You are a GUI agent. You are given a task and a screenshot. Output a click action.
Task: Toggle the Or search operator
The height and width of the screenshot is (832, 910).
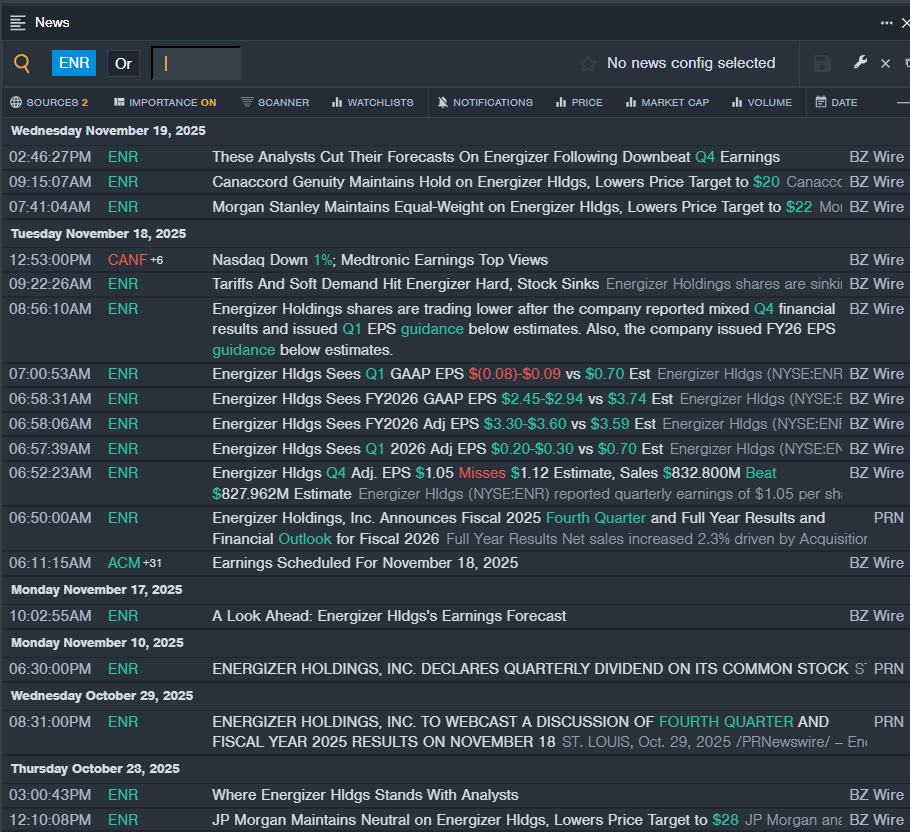[x=123, y=64]
